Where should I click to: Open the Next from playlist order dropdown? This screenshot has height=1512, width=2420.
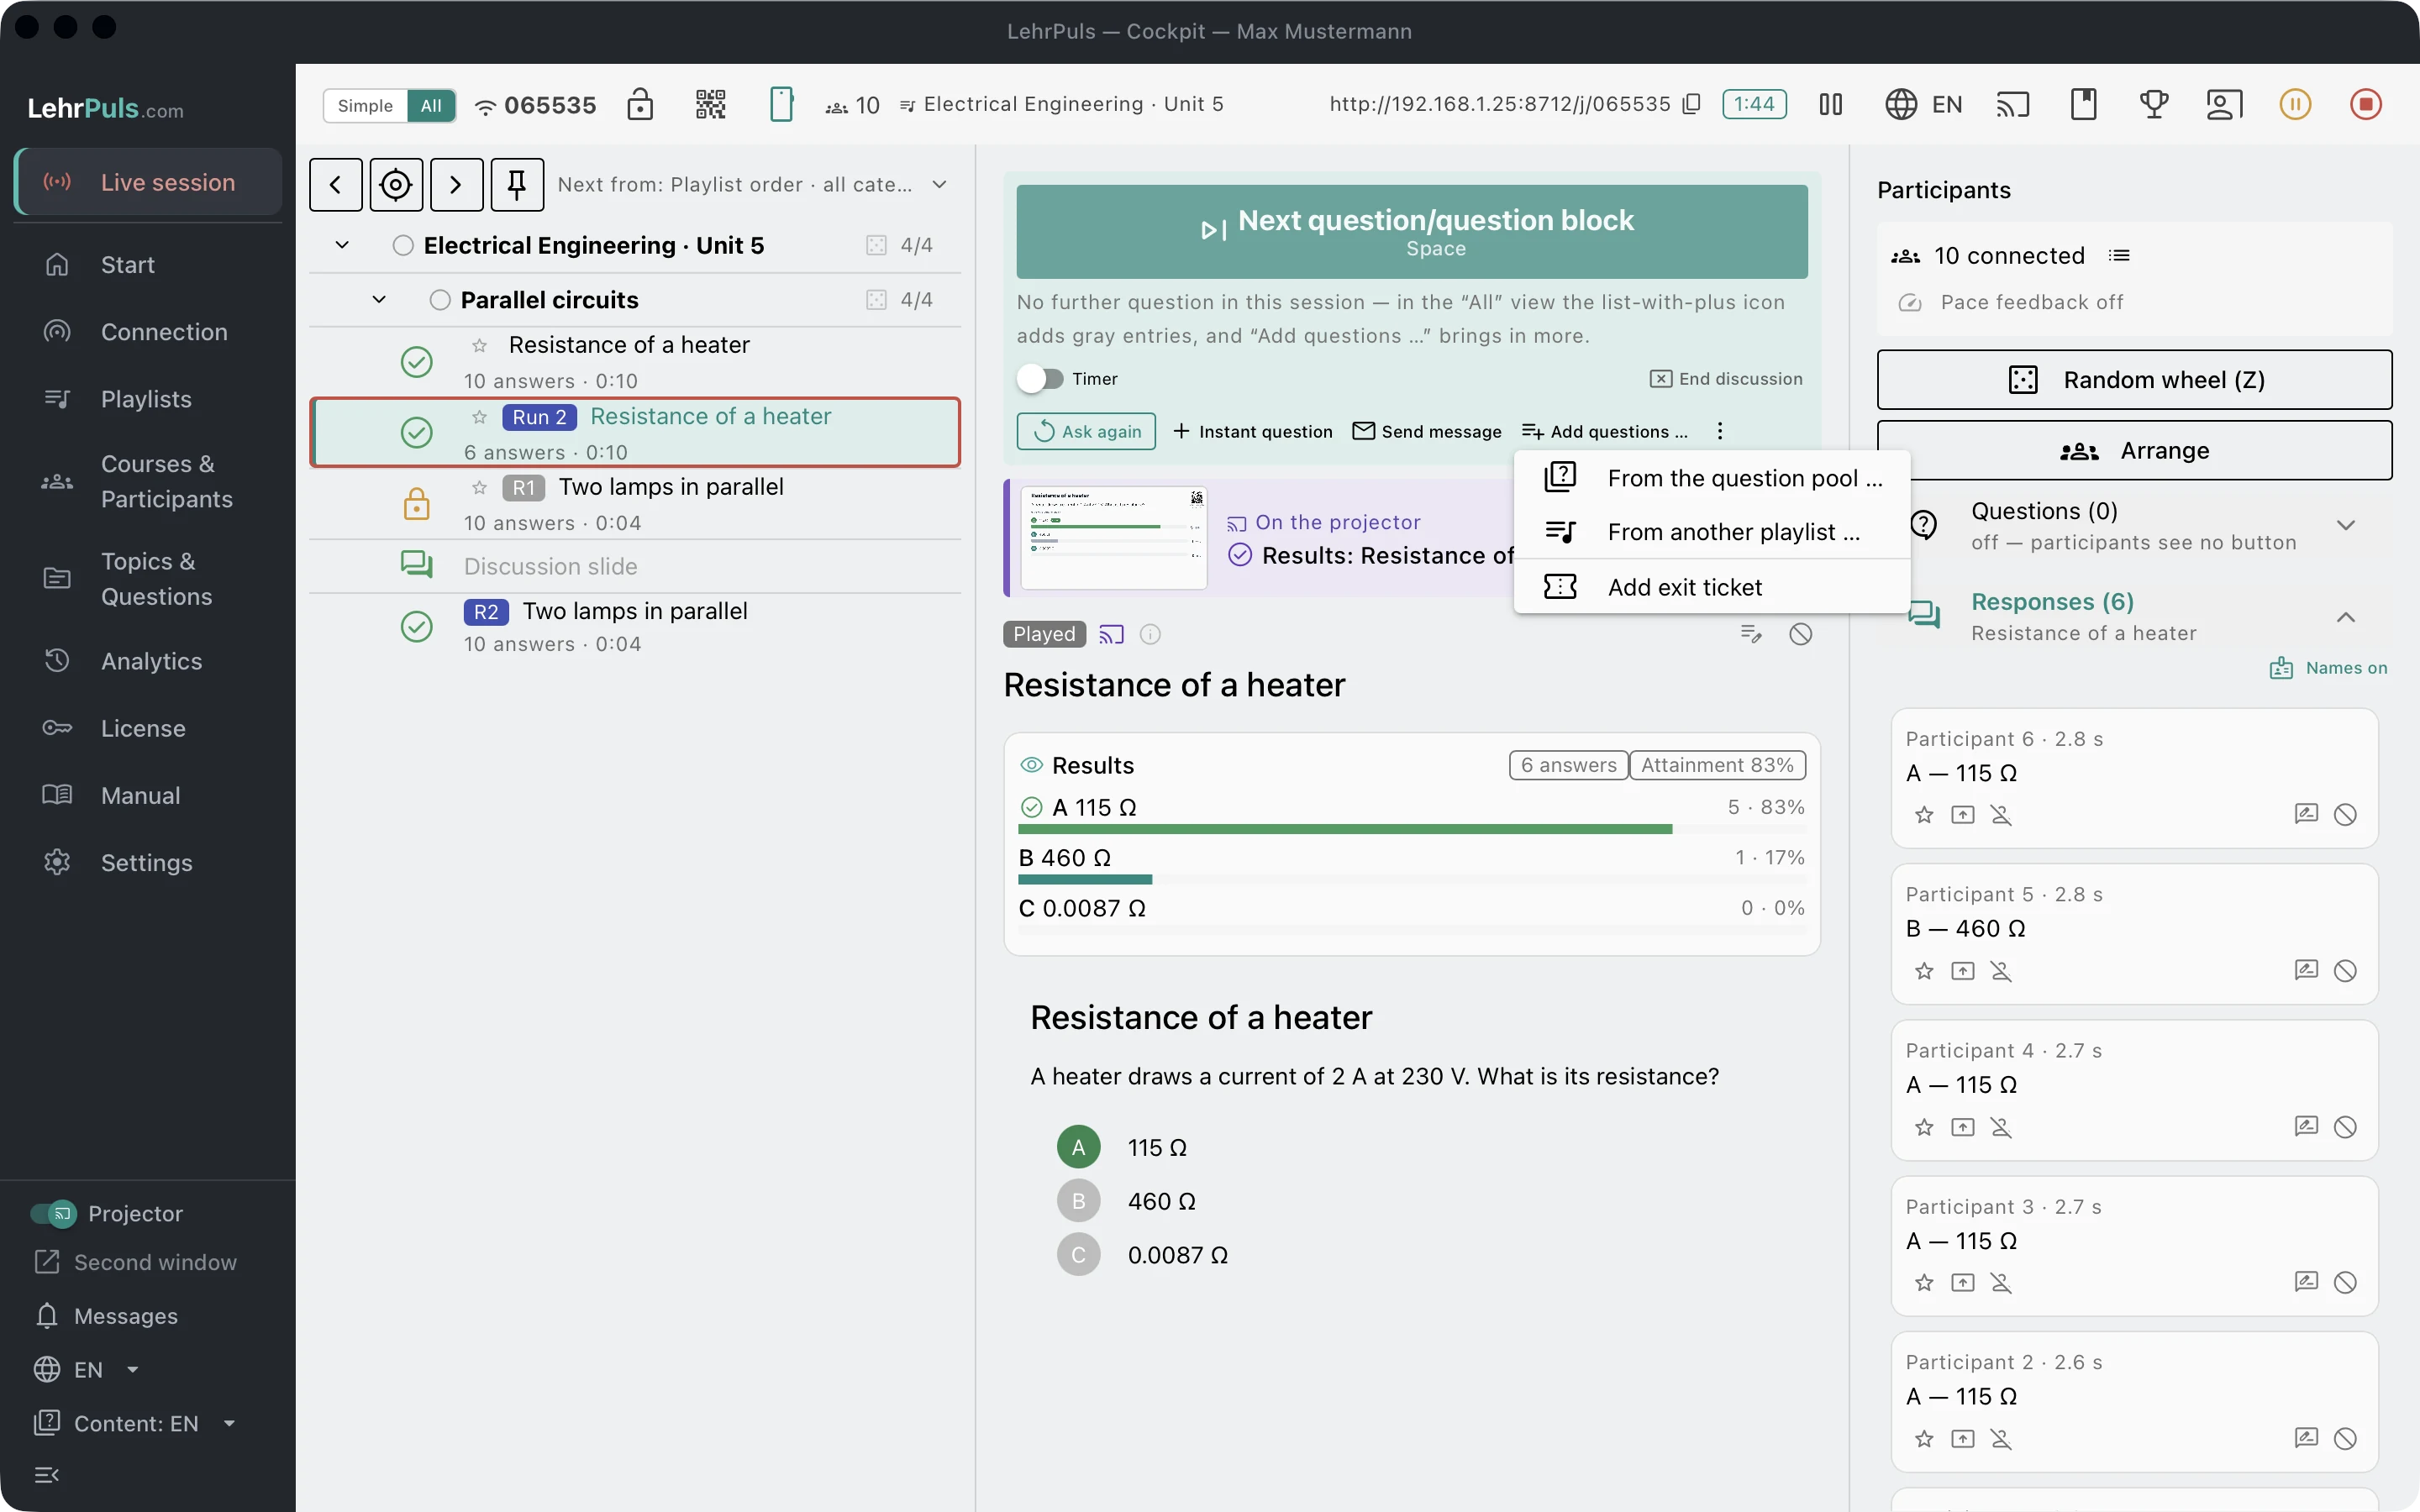[x=752, y=184]
